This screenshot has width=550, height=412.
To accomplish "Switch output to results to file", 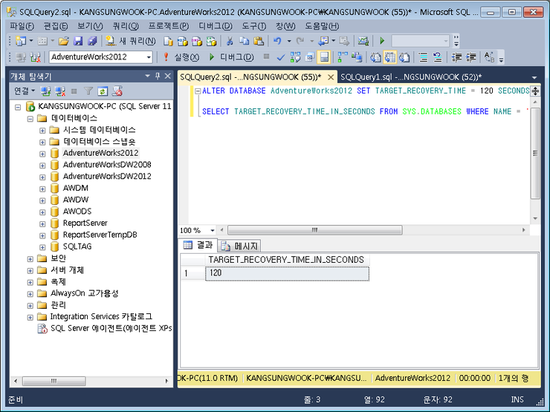I will tap(404, 57).
